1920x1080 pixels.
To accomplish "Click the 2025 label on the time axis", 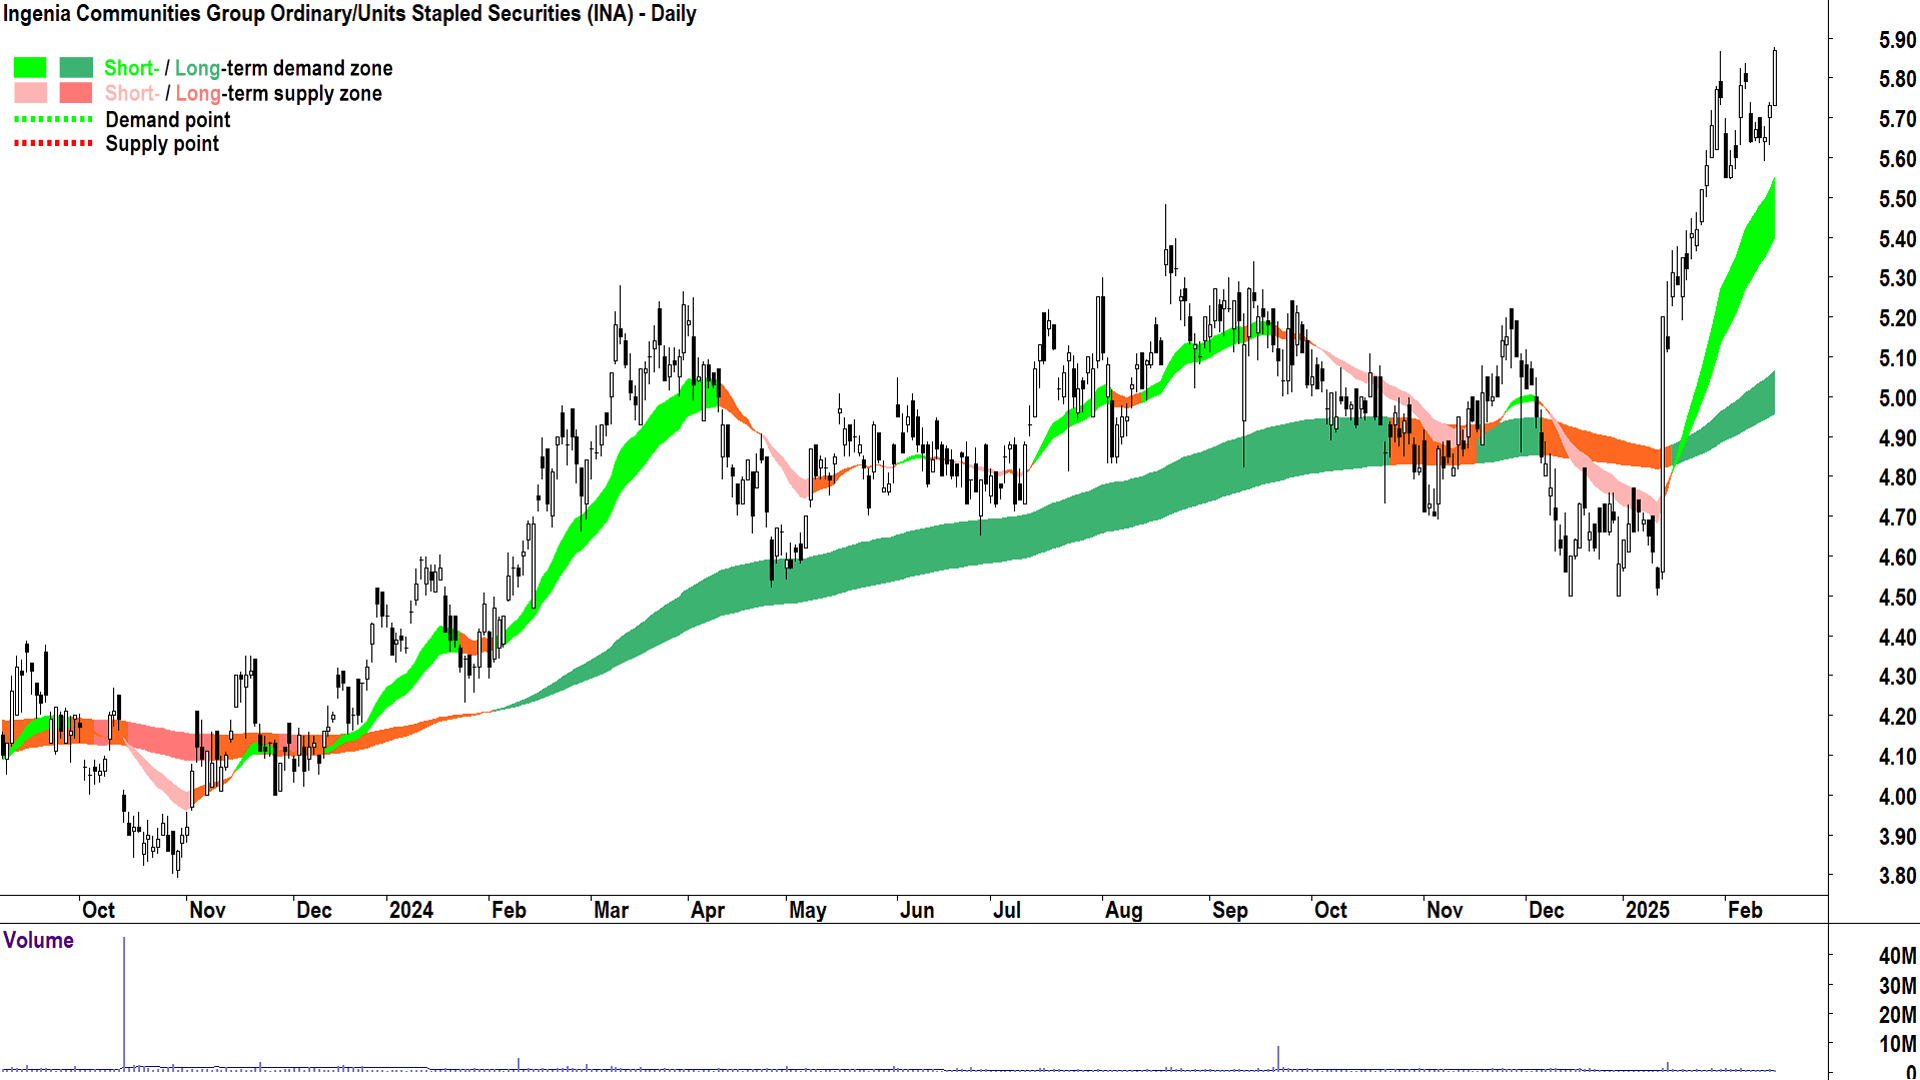I will pyautogui.click(x=1647, y=911).
